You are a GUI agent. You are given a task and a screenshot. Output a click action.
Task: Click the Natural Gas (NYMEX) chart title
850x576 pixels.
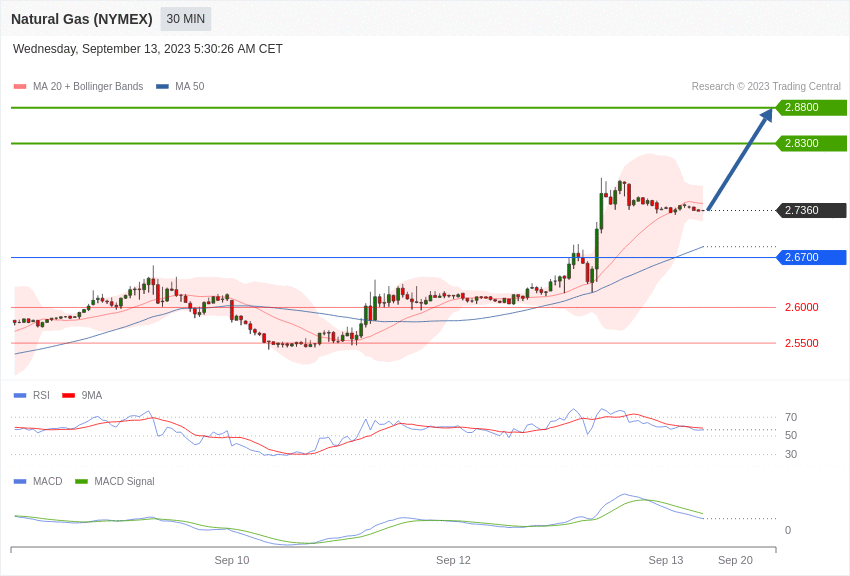(82, 19)
